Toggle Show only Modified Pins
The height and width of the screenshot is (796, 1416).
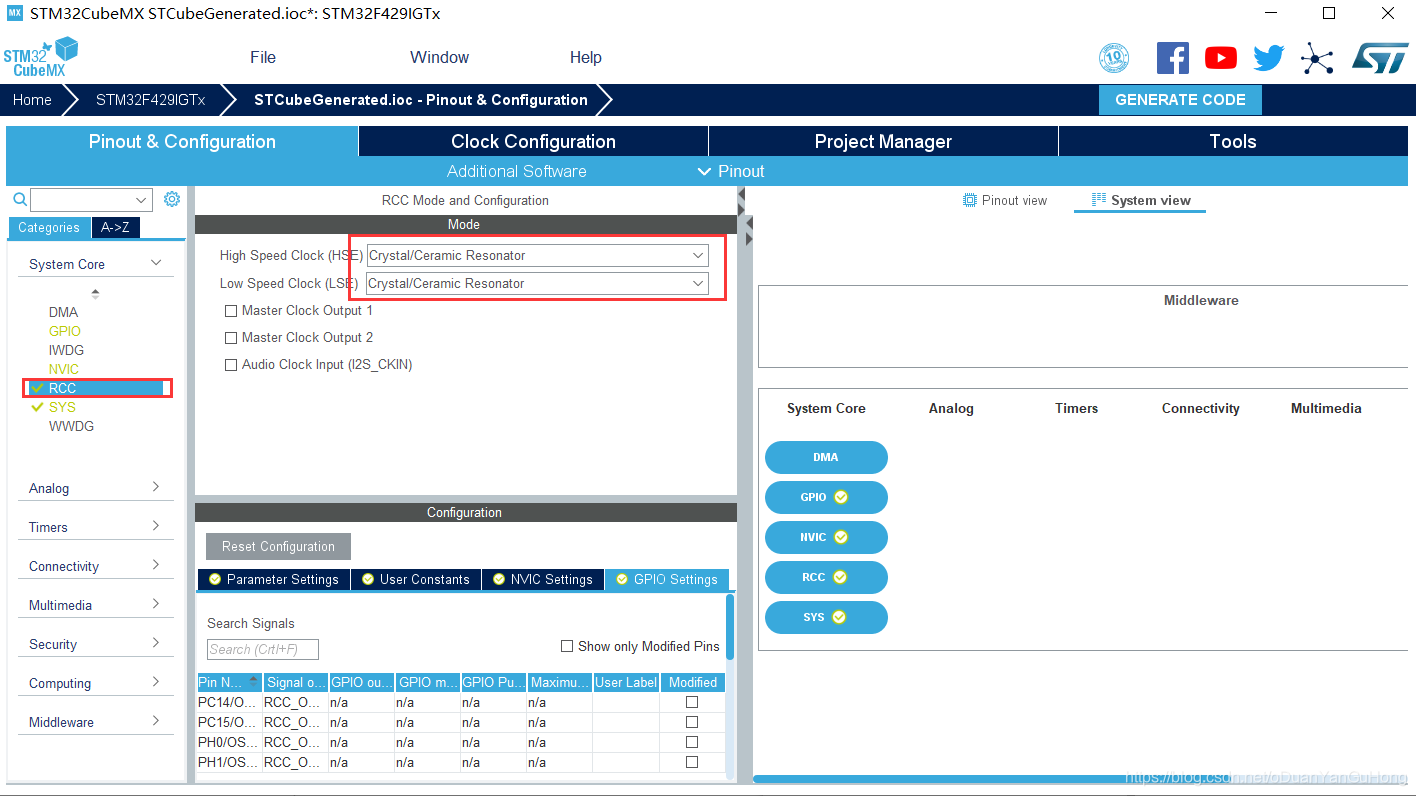click(567, 646)
